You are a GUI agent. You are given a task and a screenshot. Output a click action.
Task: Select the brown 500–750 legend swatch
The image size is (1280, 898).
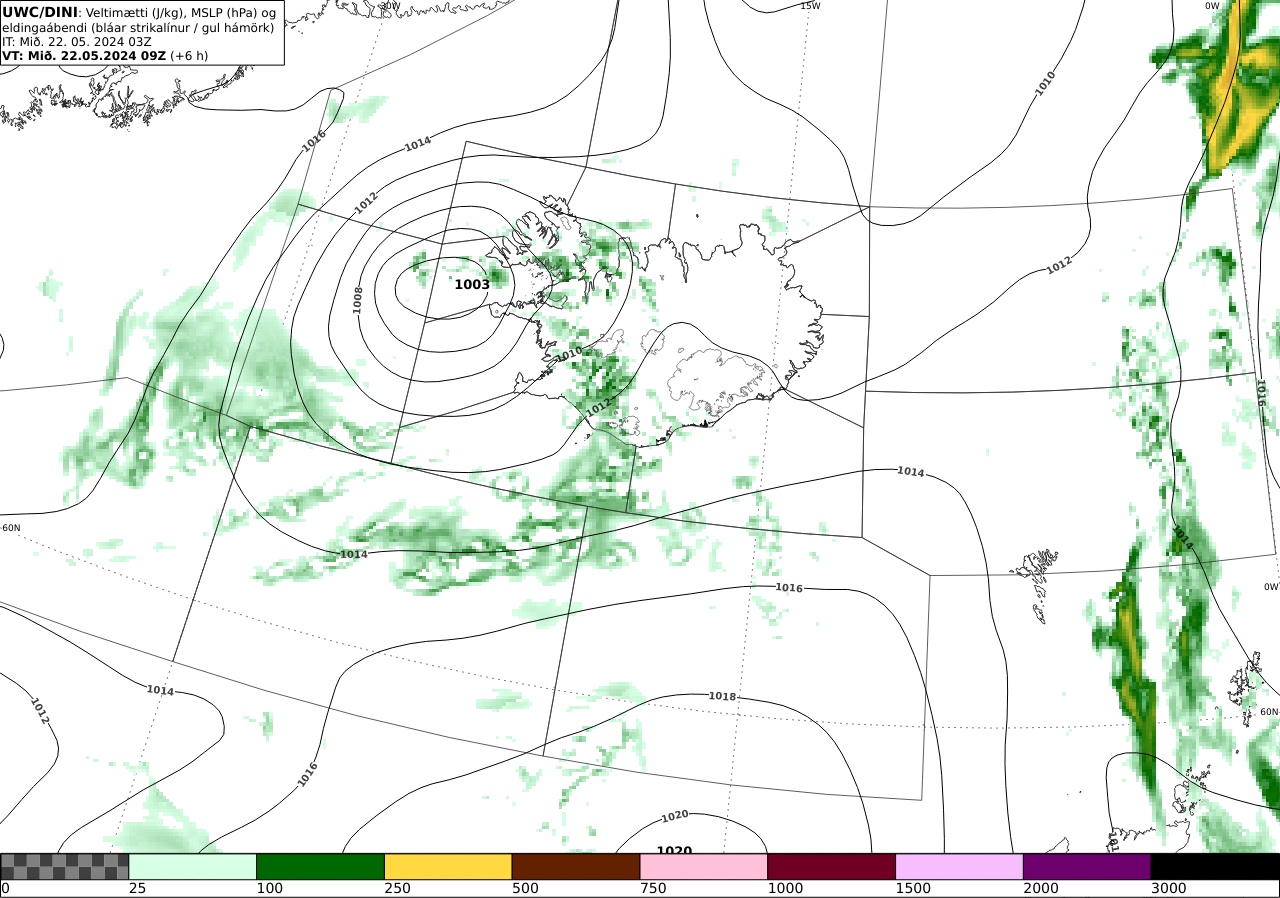pos(576,866)
